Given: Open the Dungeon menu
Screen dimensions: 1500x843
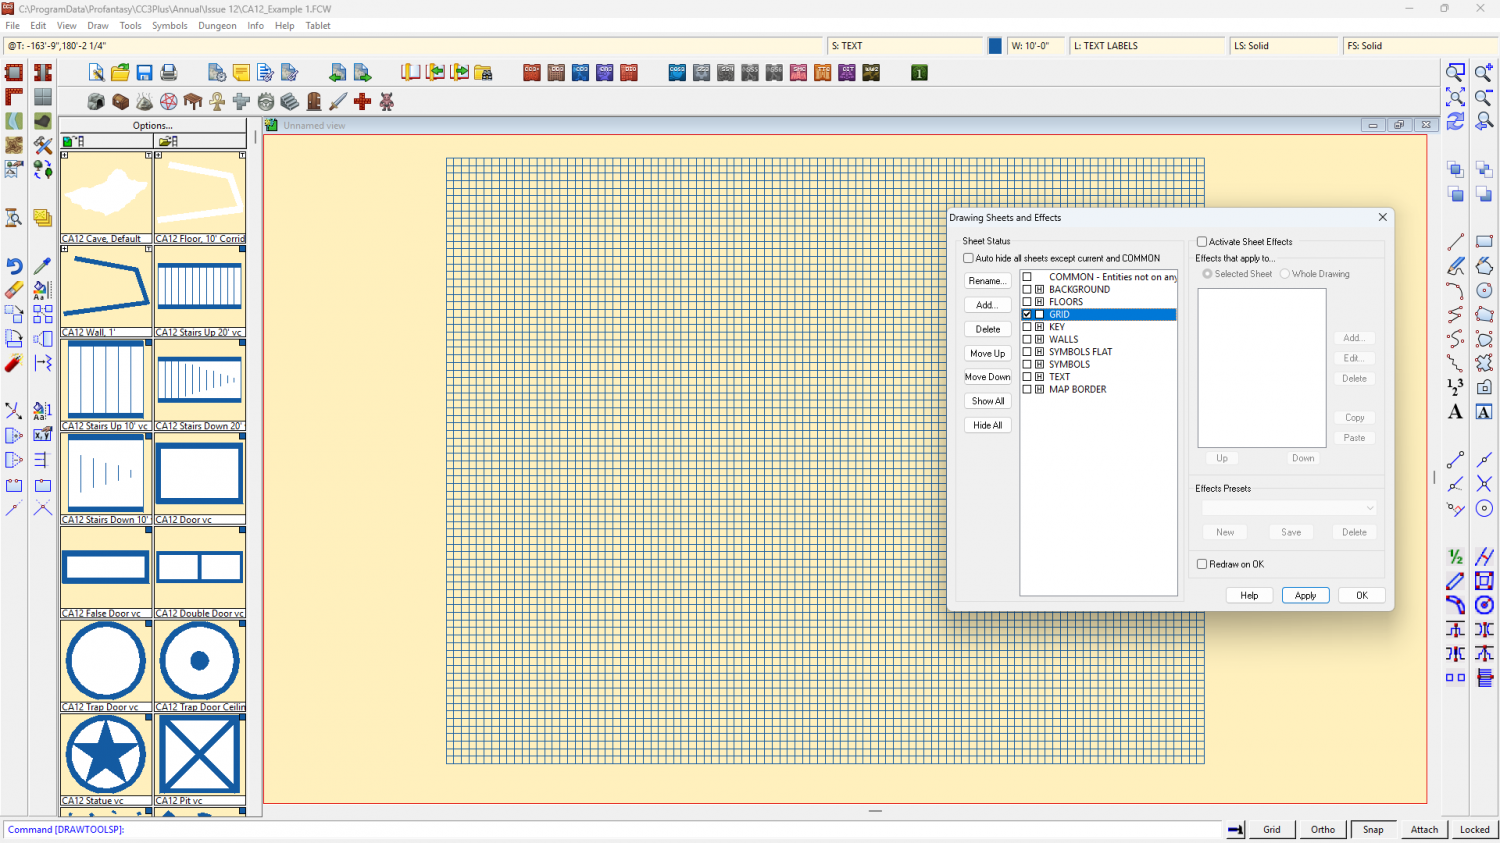Looking at the screenshot, I should pyautogui.click(x=217, y=26).
